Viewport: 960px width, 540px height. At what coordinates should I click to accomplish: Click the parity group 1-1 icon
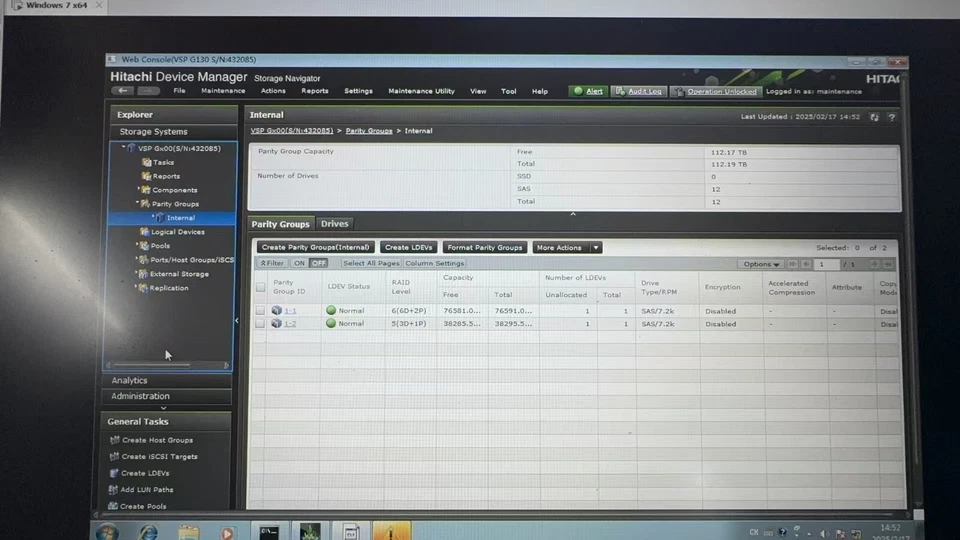pyautogui.click(x=277, y=310)
